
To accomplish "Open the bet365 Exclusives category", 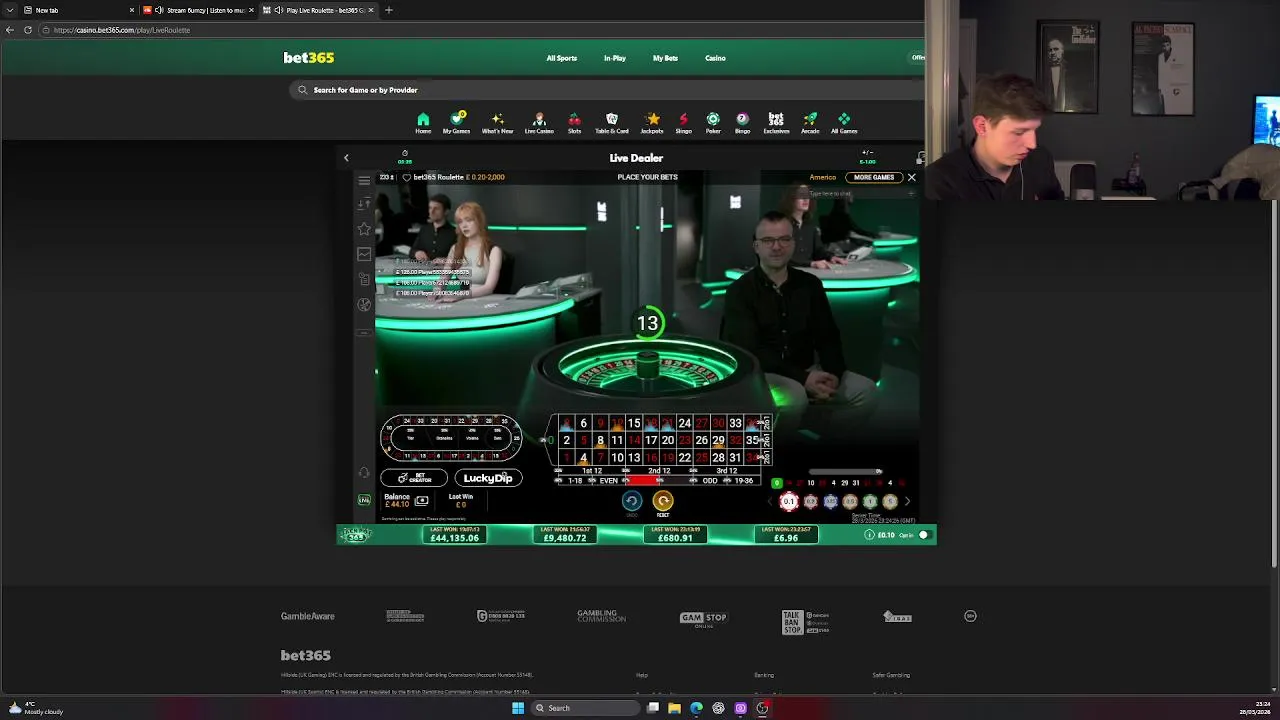I will tap(776, 123).
